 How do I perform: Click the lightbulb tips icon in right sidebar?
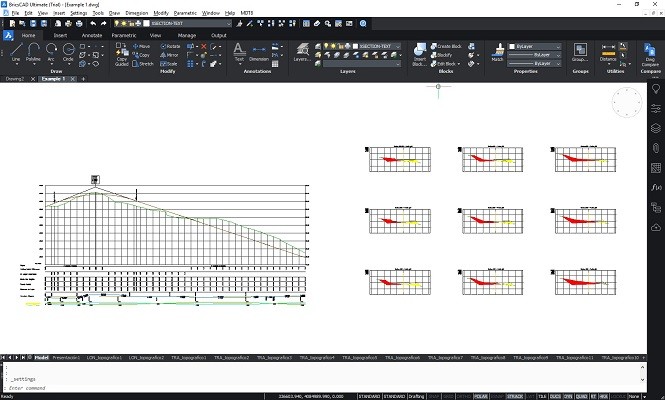click(656, 89)
